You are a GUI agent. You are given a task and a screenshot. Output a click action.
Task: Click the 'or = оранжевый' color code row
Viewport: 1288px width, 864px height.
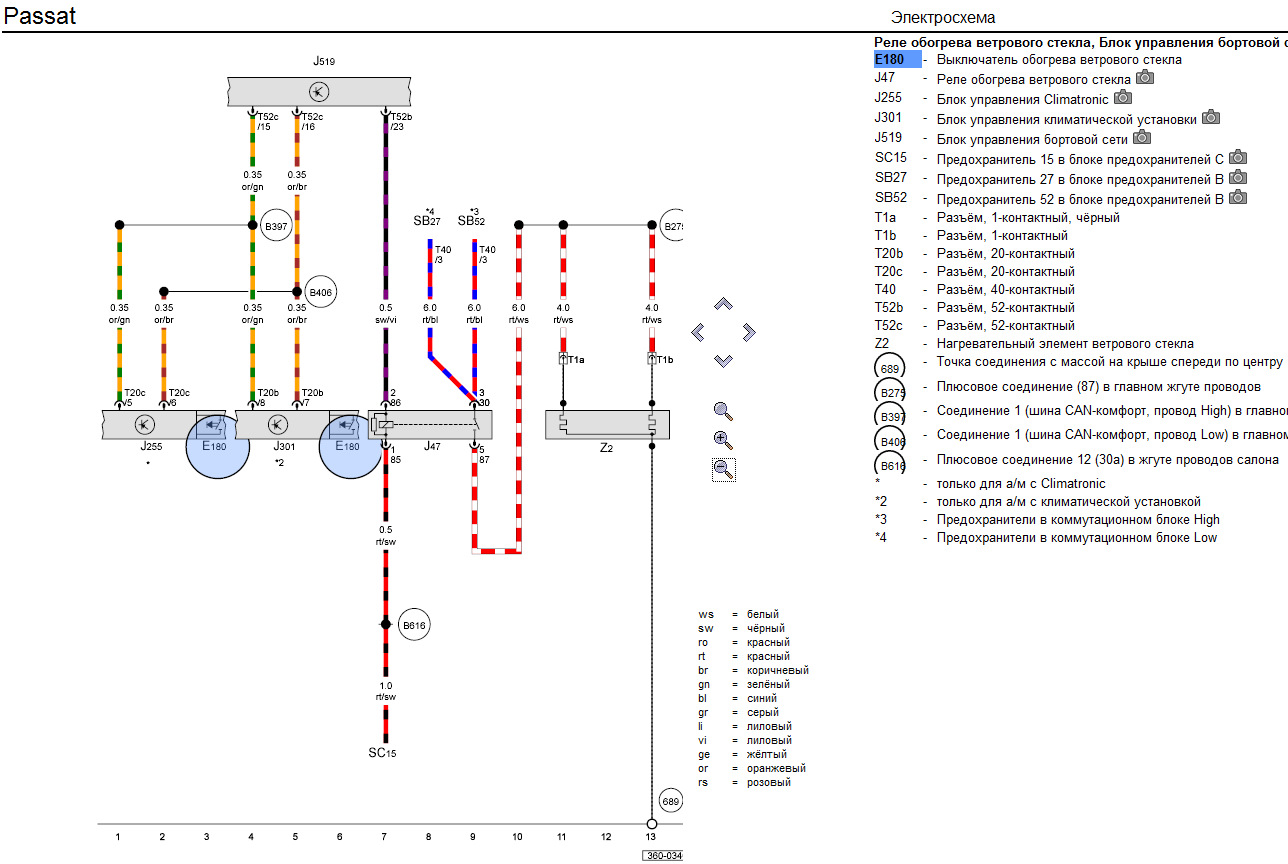pos(751,768)
